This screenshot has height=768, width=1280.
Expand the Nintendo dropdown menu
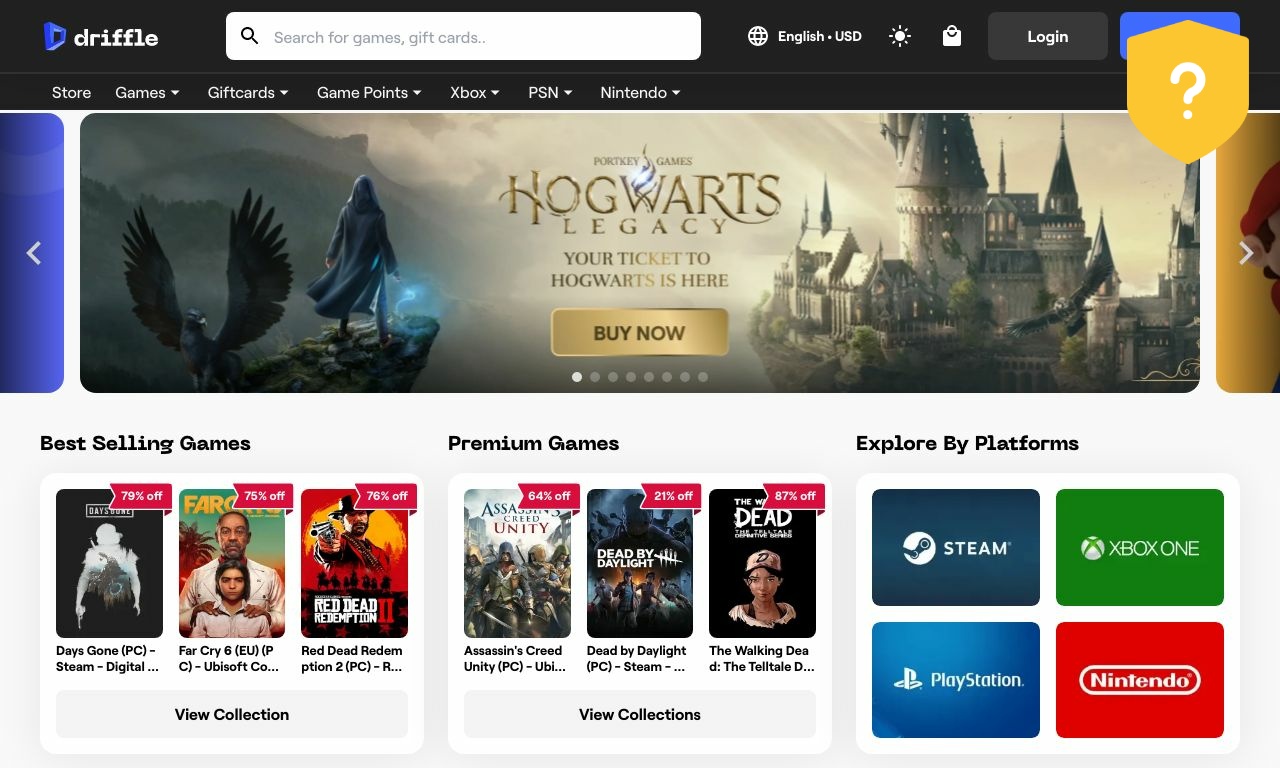640,92
